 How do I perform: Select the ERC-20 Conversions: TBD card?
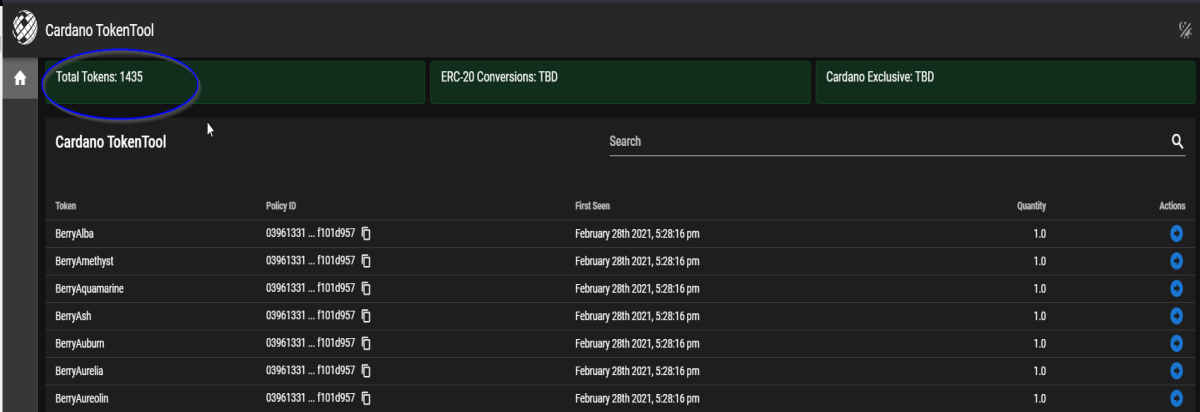(620, 83)
